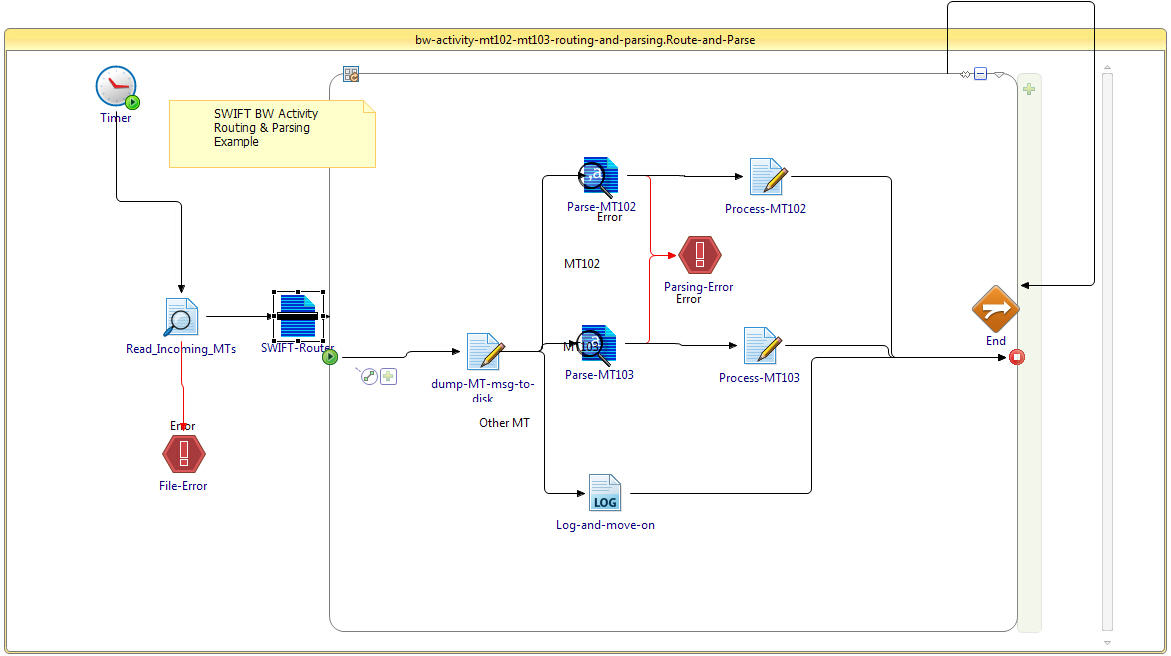
Task: Select the Parsing-Error throw activity
Action: 700,256
